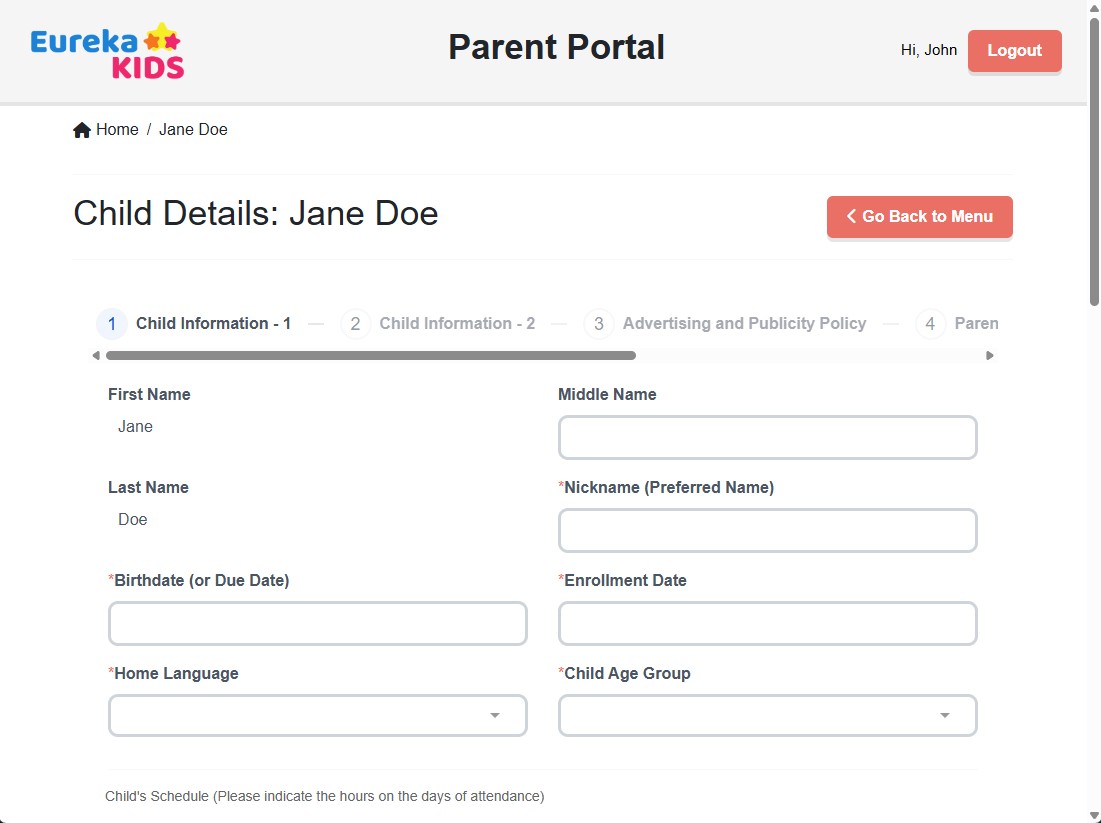The width and height of the screenshot is (1101, 823).
Task: Click the Eureka Kids logo
Action: [x=107, y=51]
